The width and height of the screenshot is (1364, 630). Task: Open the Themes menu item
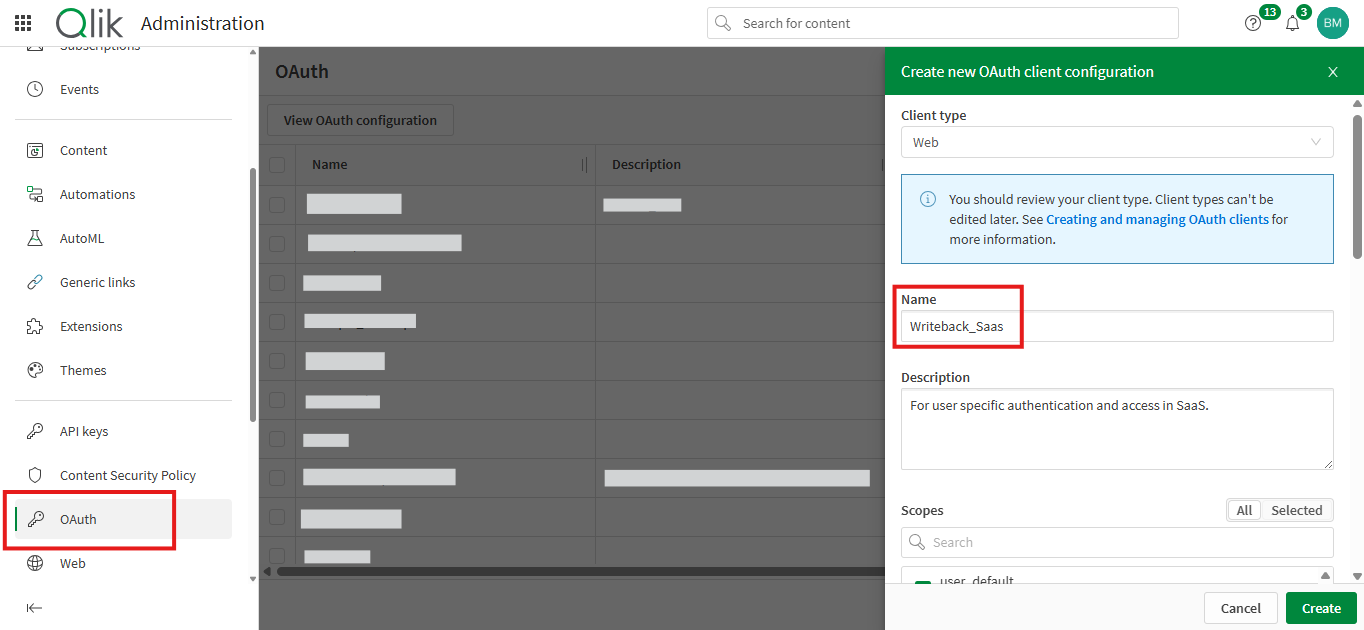pyautogui.click(x=83, y=370)
